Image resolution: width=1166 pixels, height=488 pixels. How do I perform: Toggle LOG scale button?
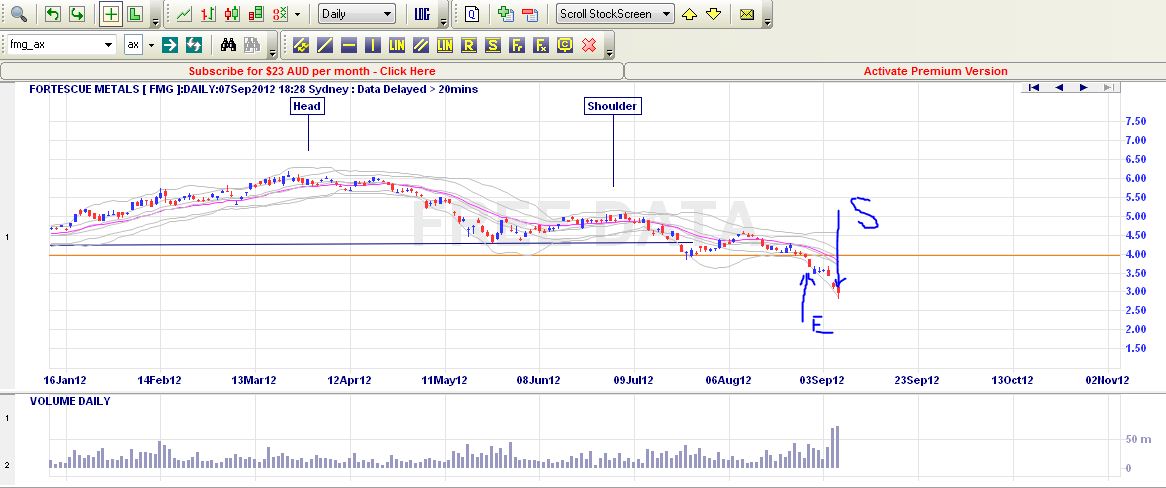[422, 13]
